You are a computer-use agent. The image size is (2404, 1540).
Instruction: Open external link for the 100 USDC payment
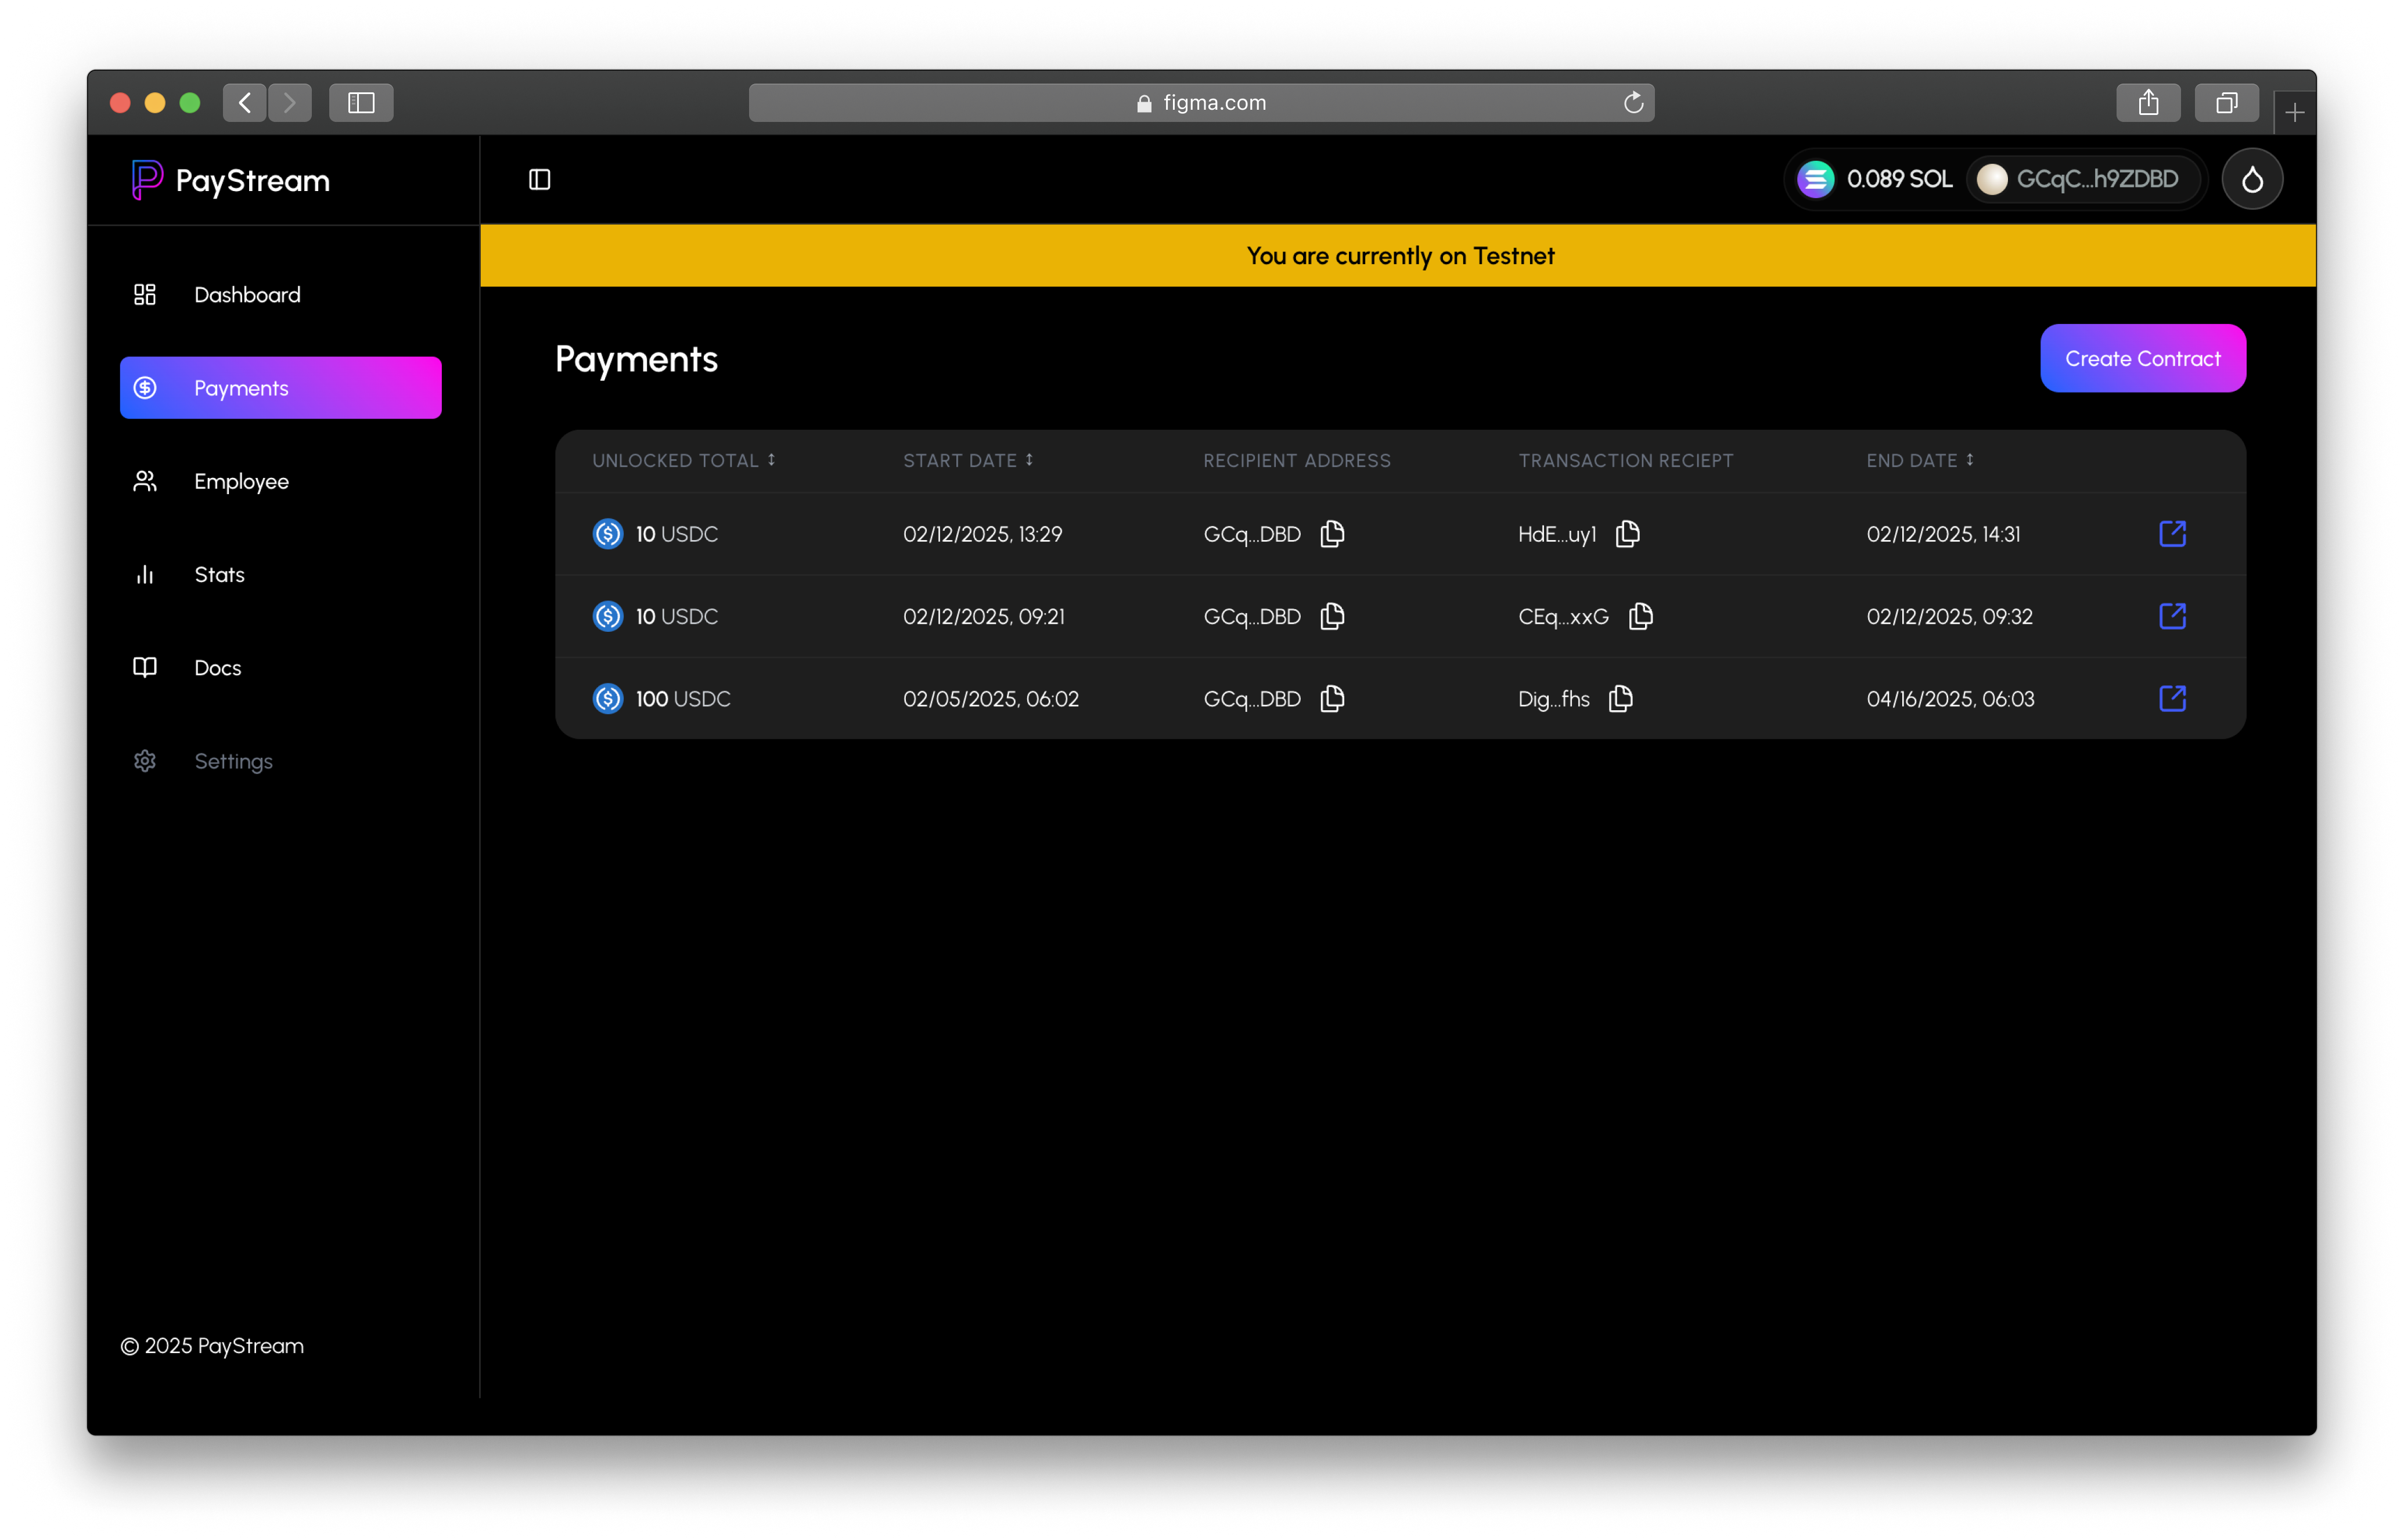(2172, 699)
